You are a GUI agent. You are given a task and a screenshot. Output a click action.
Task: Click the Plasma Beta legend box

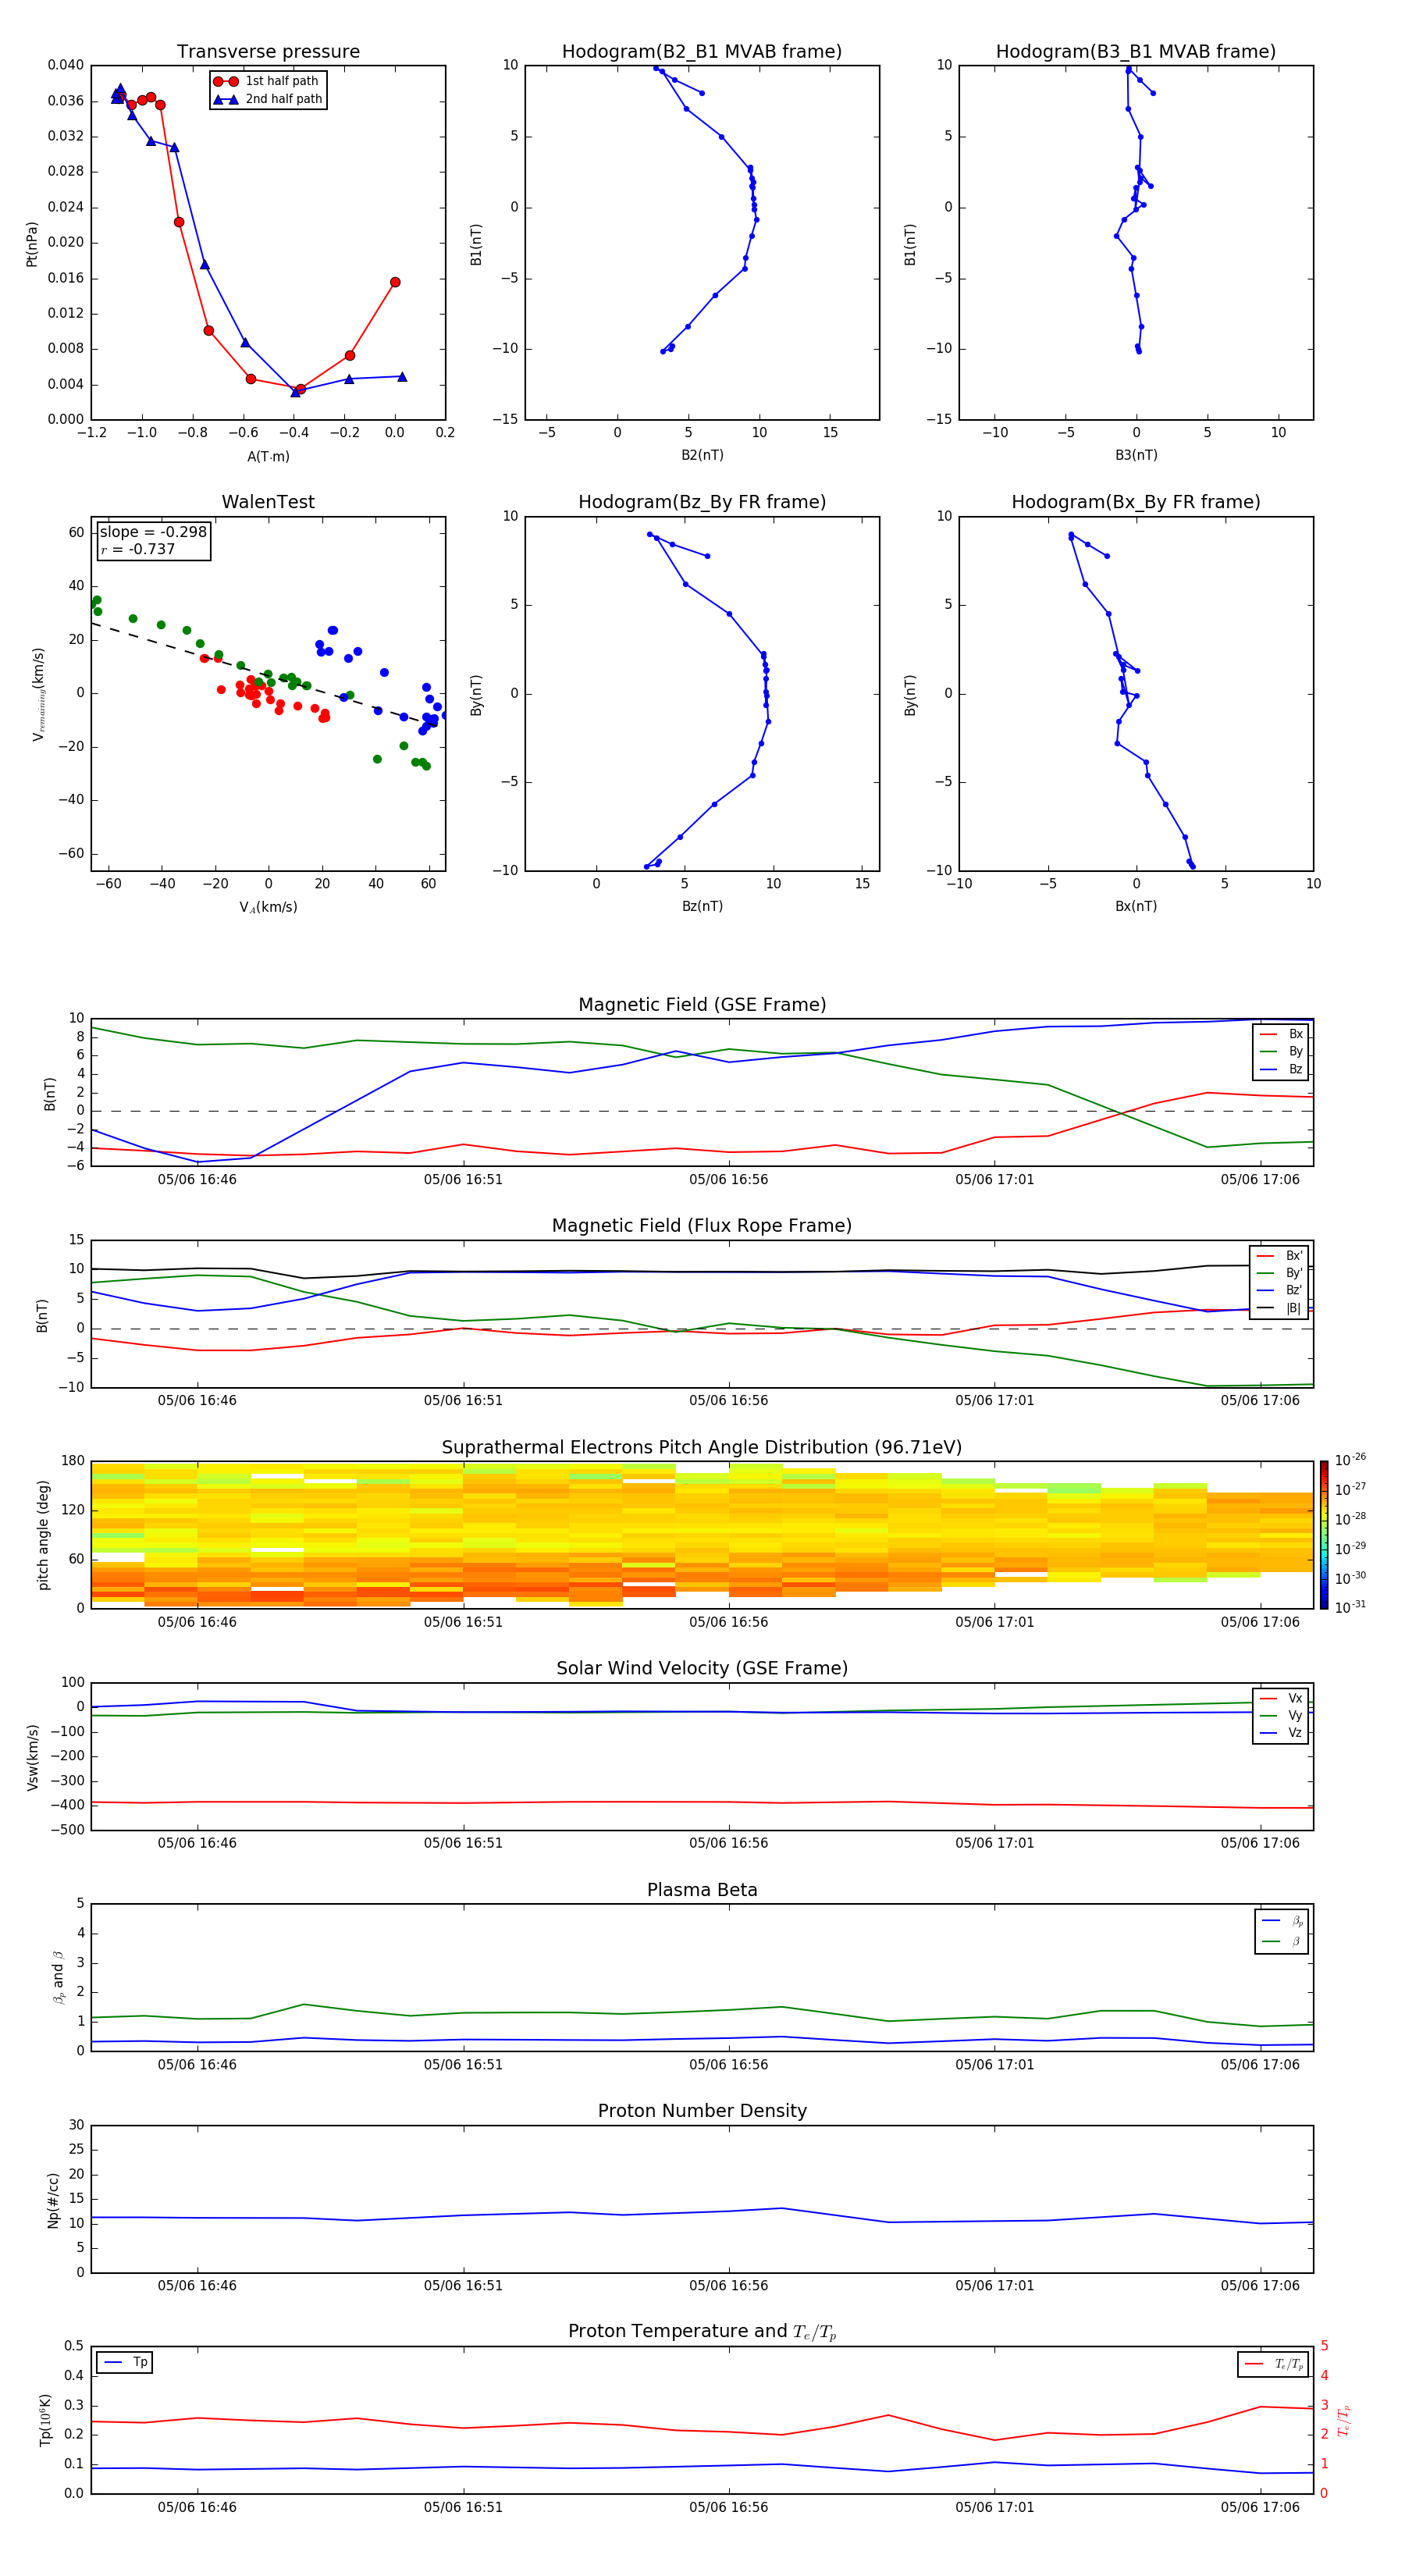click(x=1281, y=1931)
